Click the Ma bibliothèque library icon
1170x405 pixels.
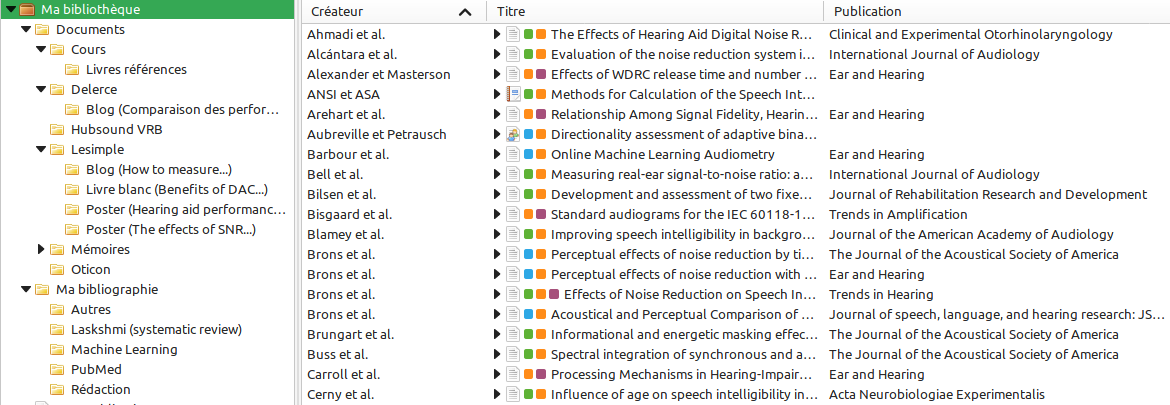pyautogui.click(x=26, y=10)
